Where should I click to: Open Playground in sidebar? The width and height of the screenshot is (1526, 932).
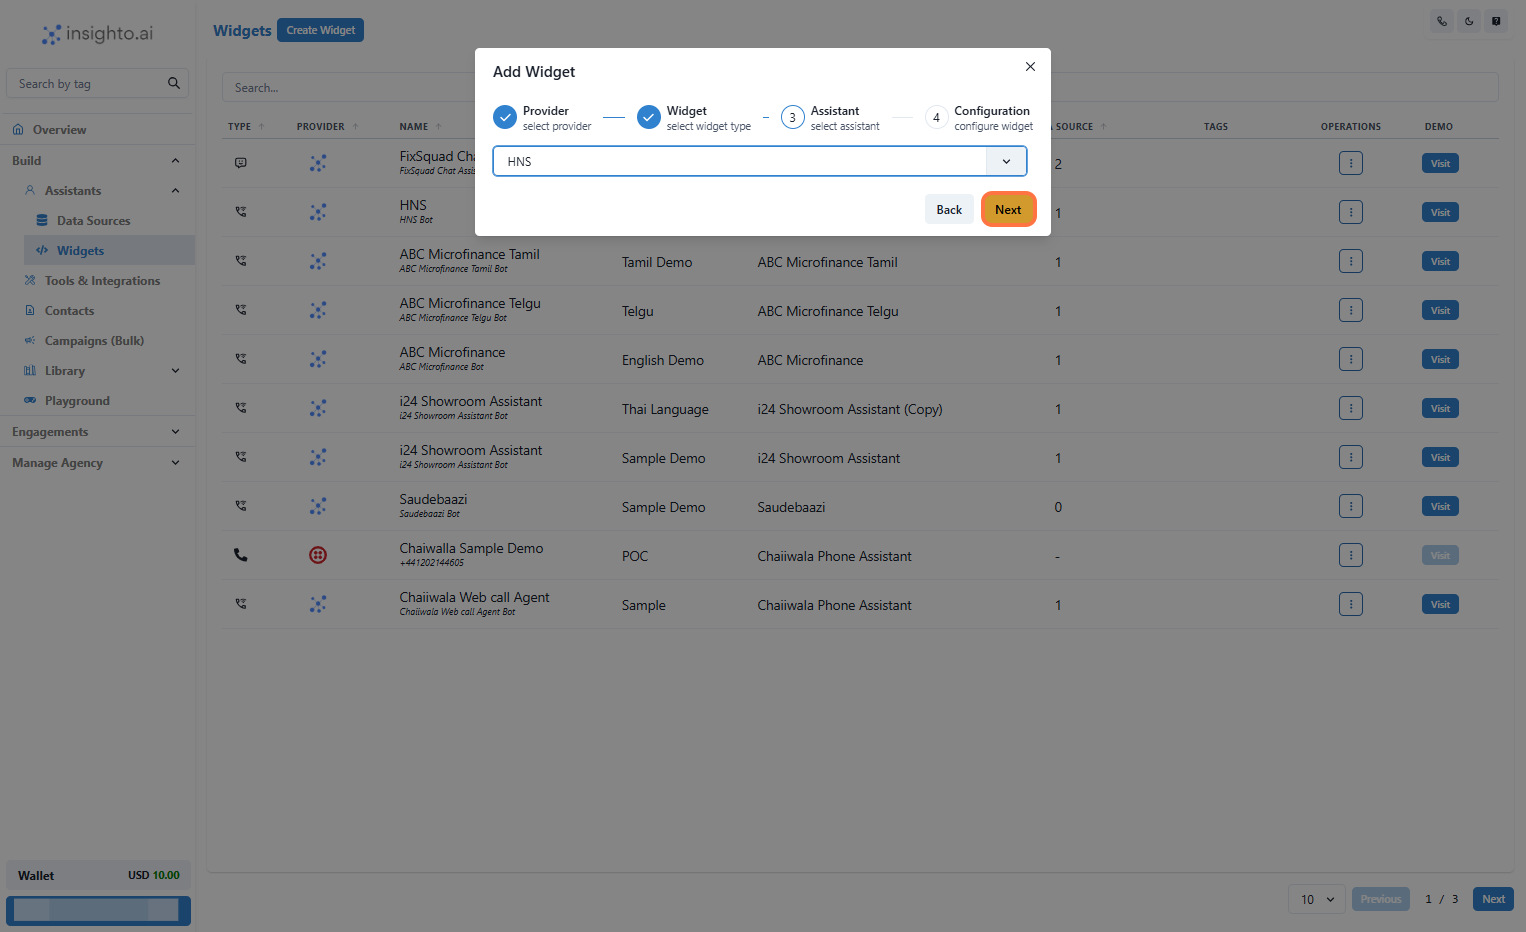[77, 401]
